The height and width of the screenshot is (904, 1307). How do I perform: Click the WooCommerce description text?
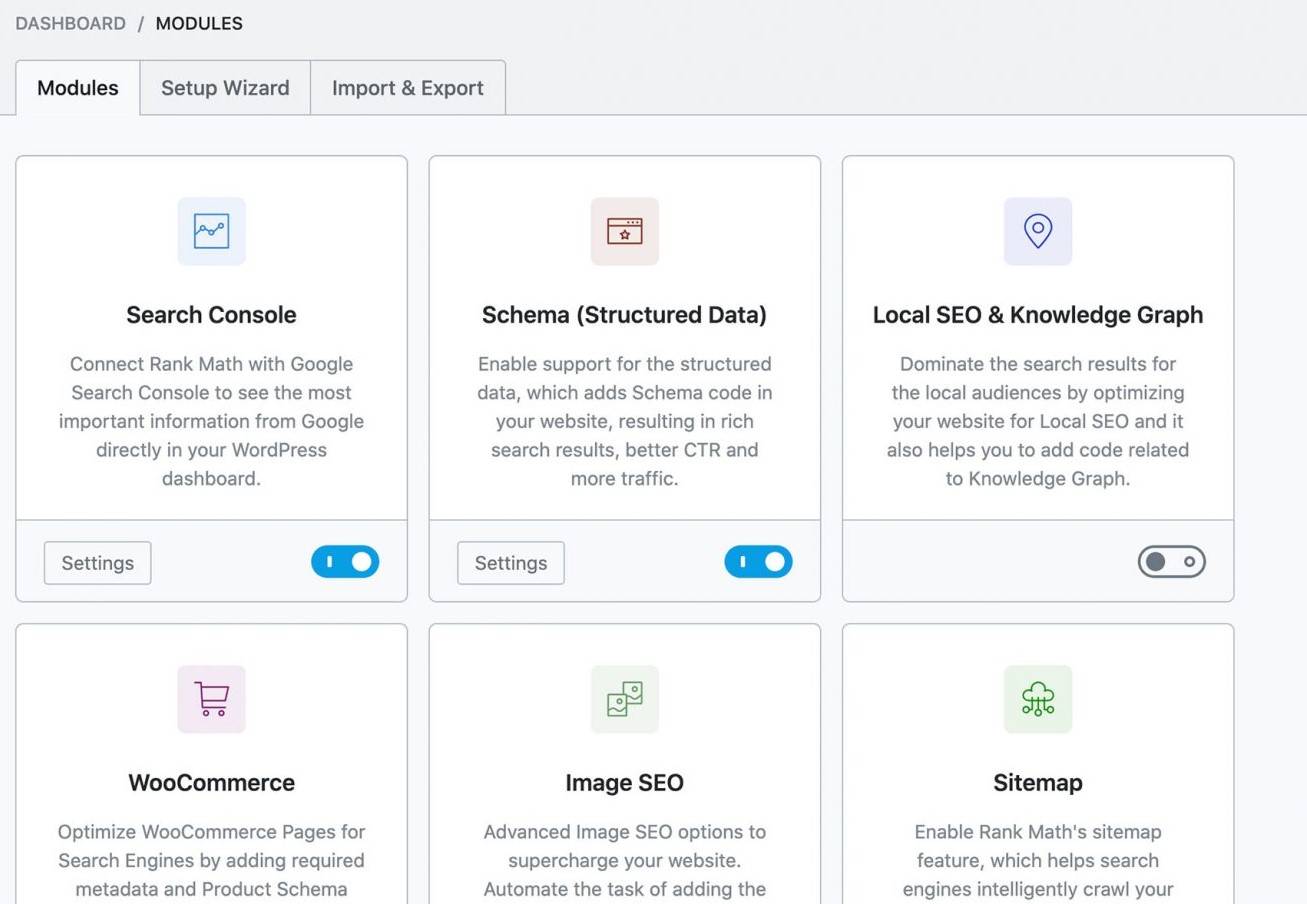(x=211, y=861)
